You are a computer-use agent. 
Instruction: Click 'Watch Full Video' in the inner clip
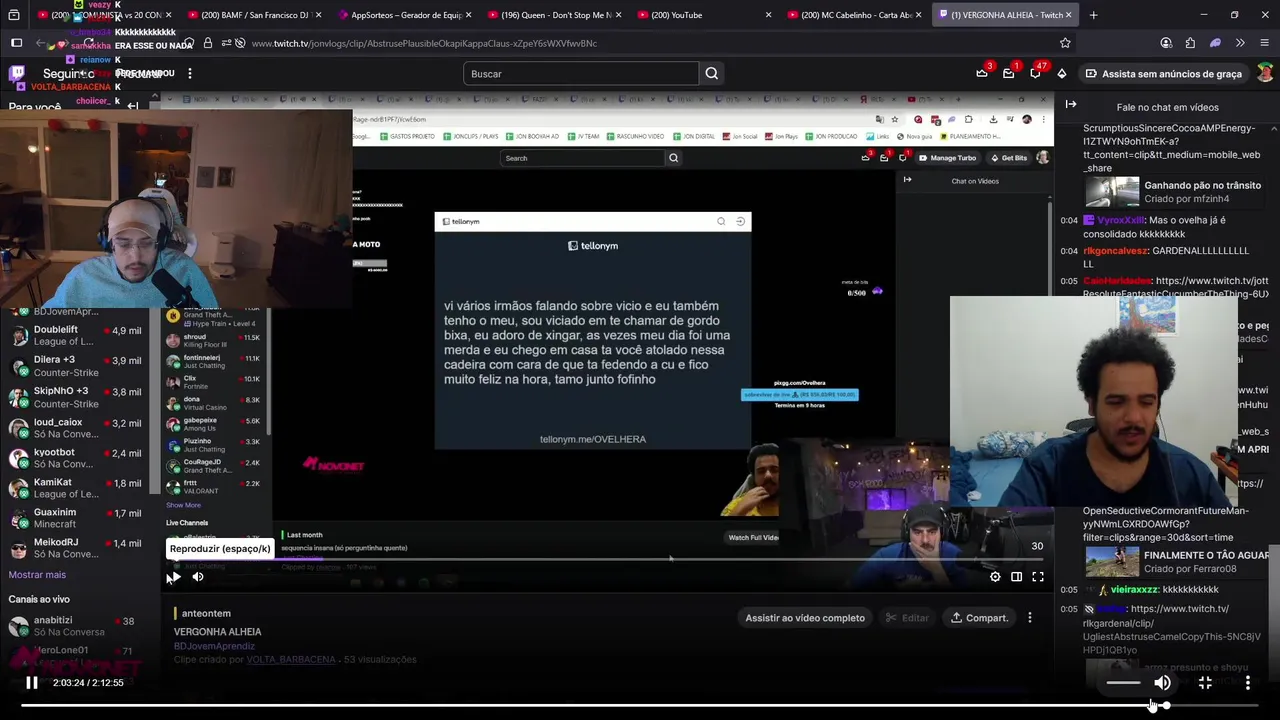[x=753, y=538]
